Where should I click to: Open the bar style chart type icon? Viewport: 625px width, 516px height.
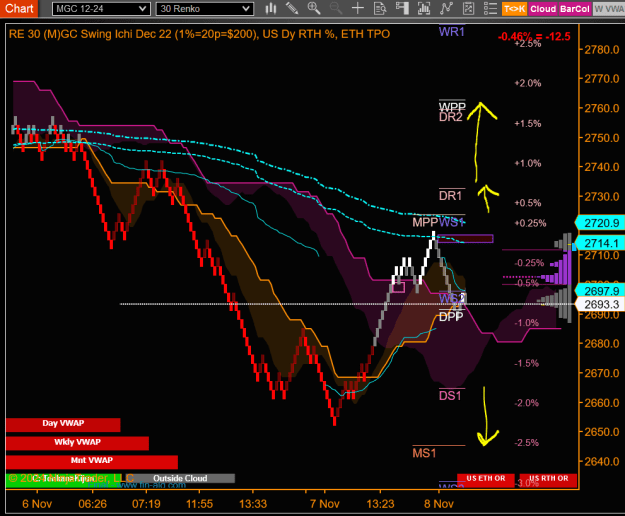pos(271,8)
